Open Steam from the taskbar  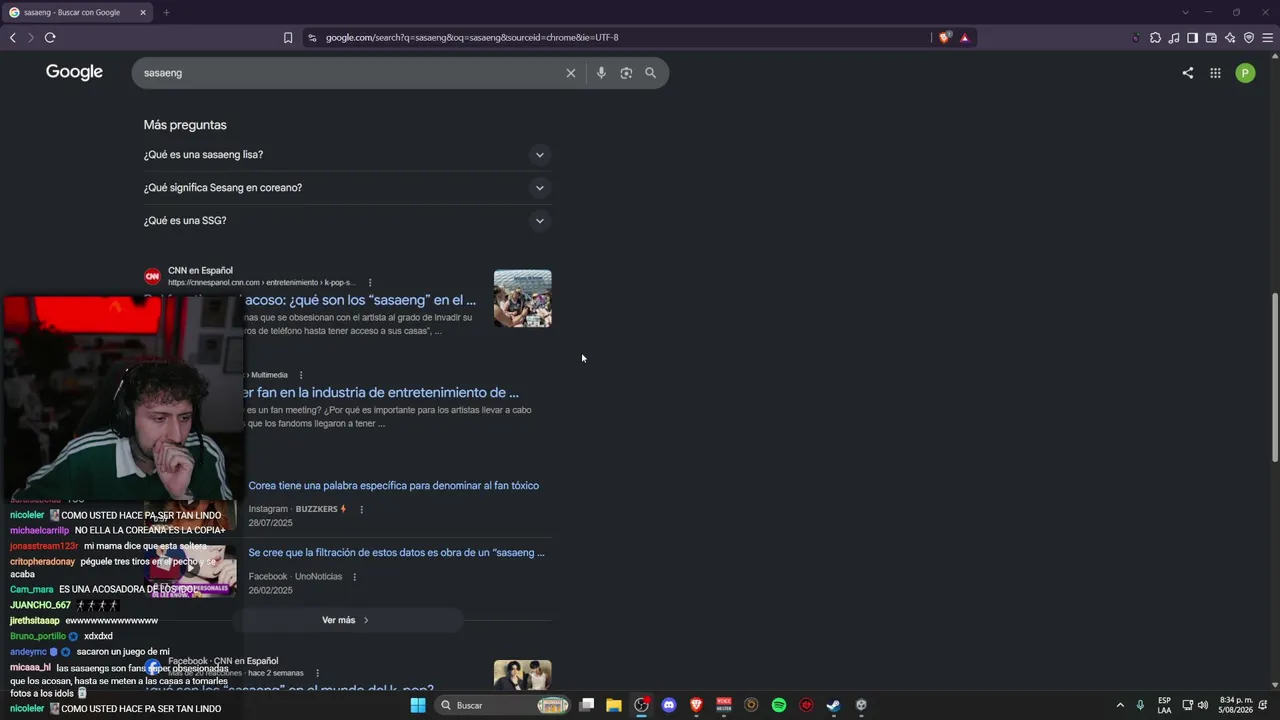pos(833,705)
